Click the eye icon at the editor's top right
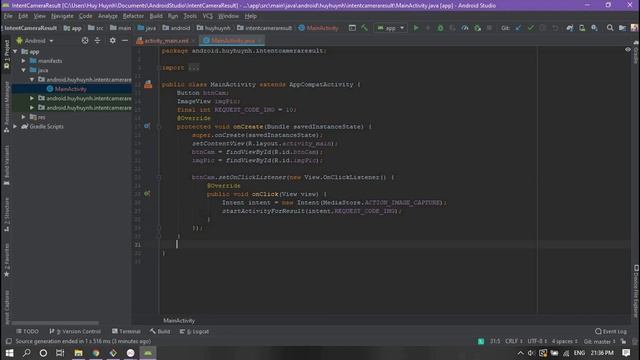 pos(628,49)
